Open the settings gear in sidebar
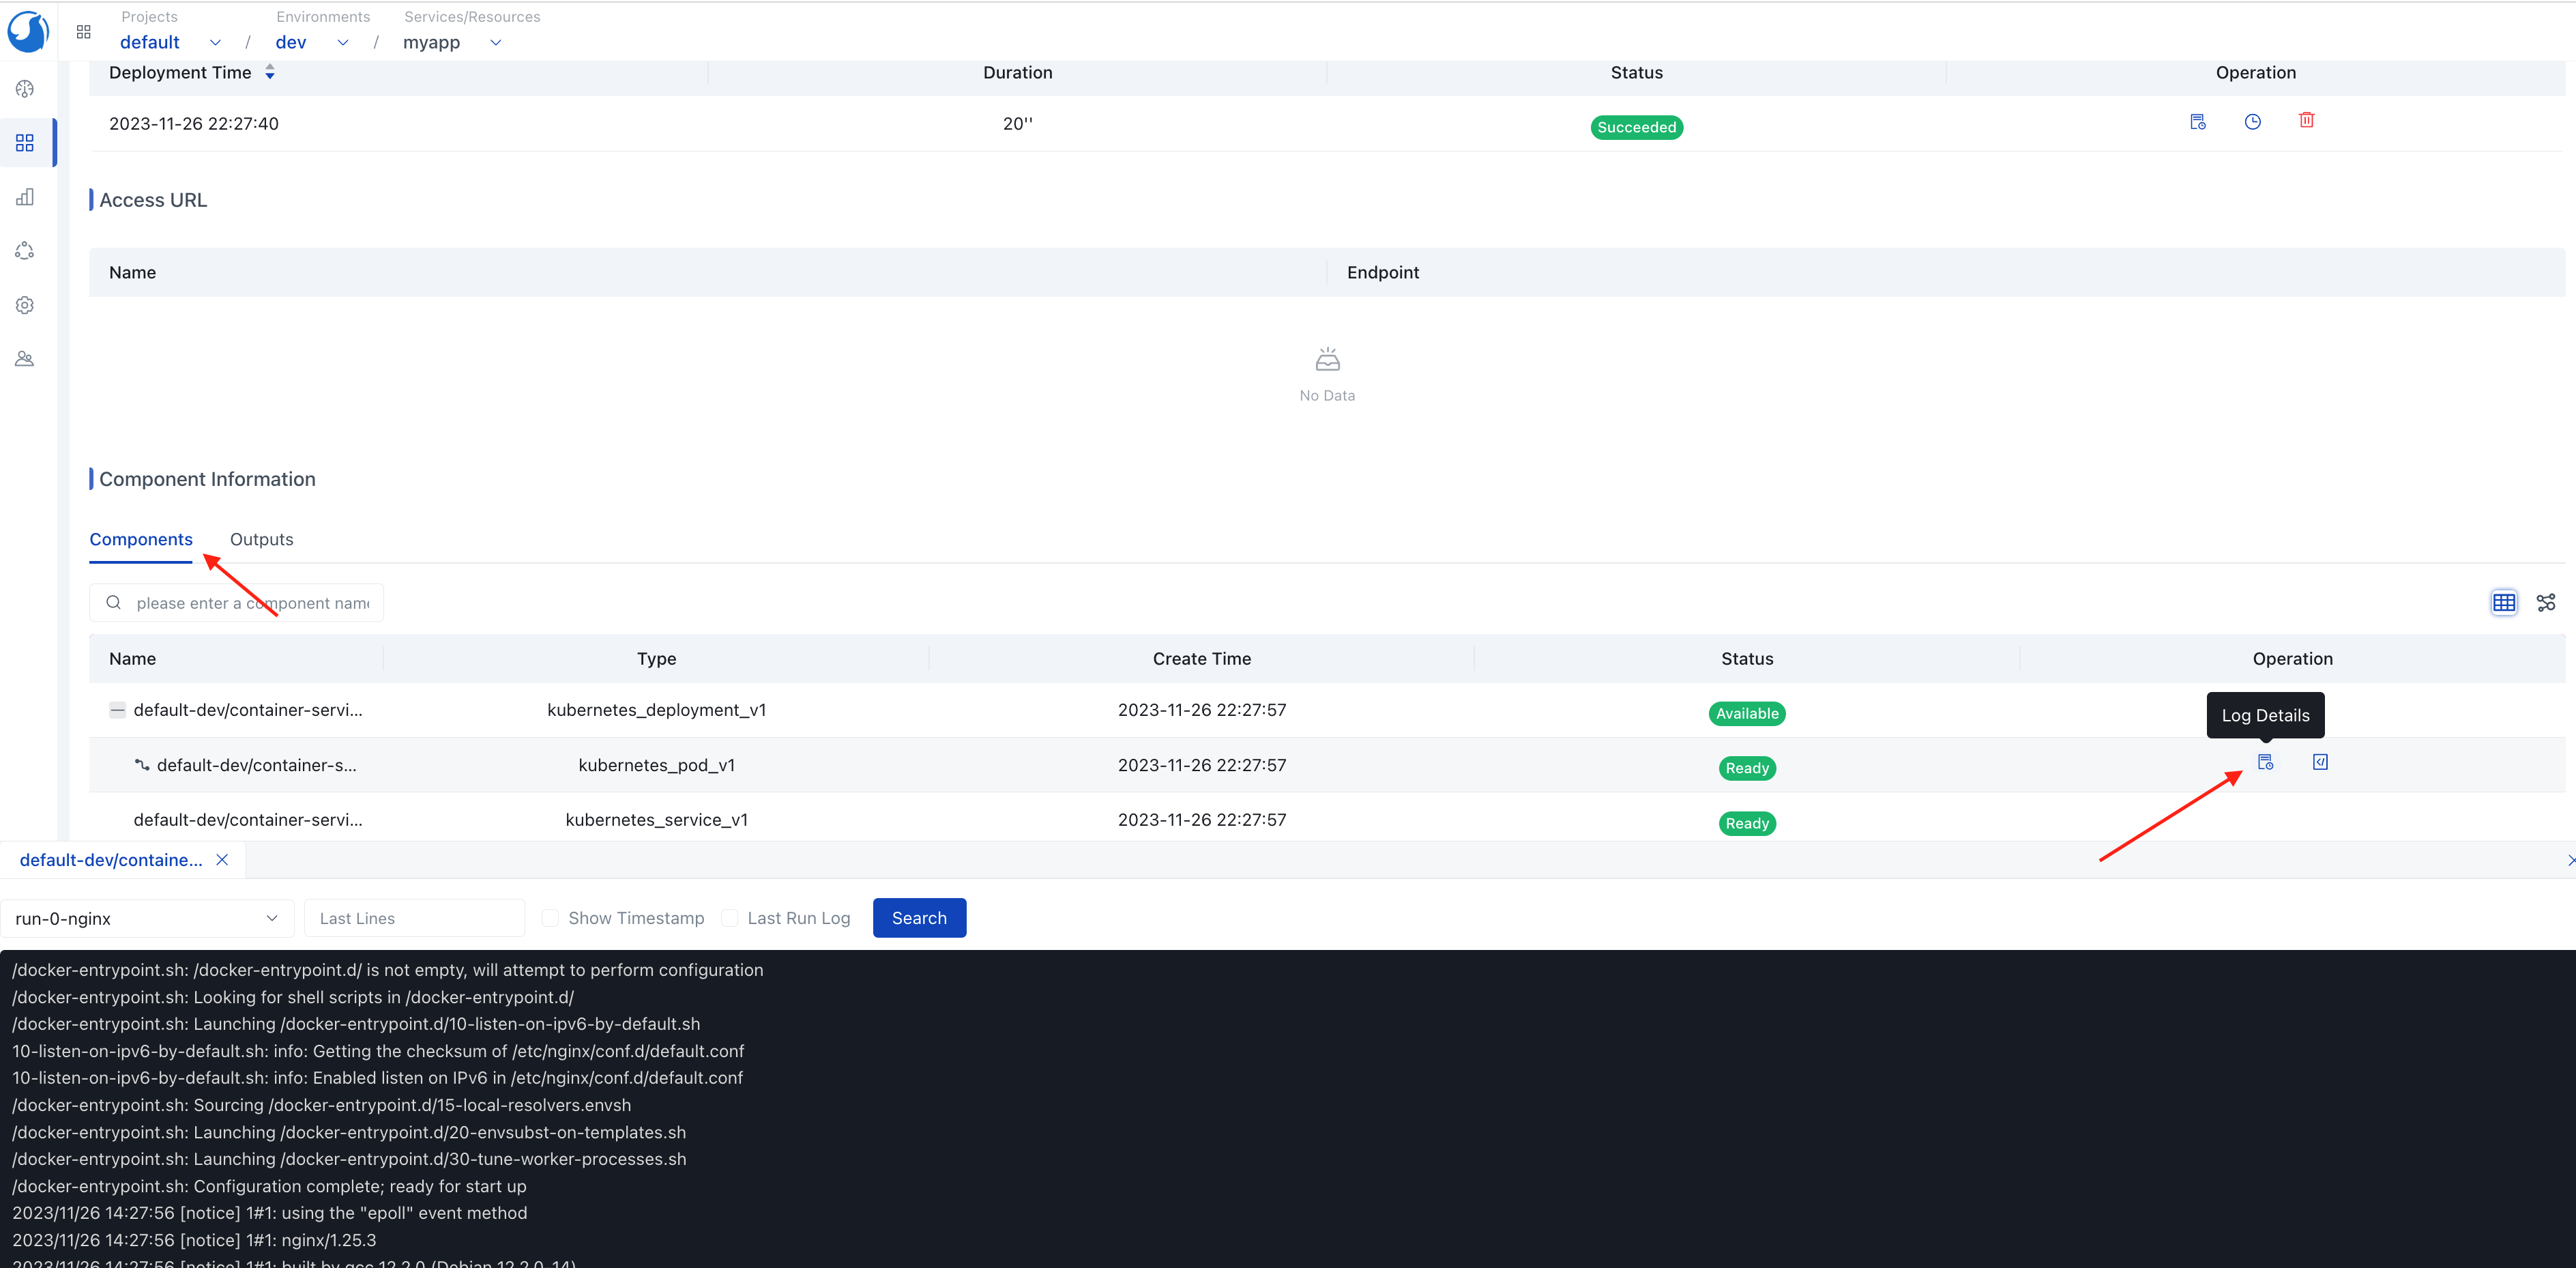 point(25,305)
